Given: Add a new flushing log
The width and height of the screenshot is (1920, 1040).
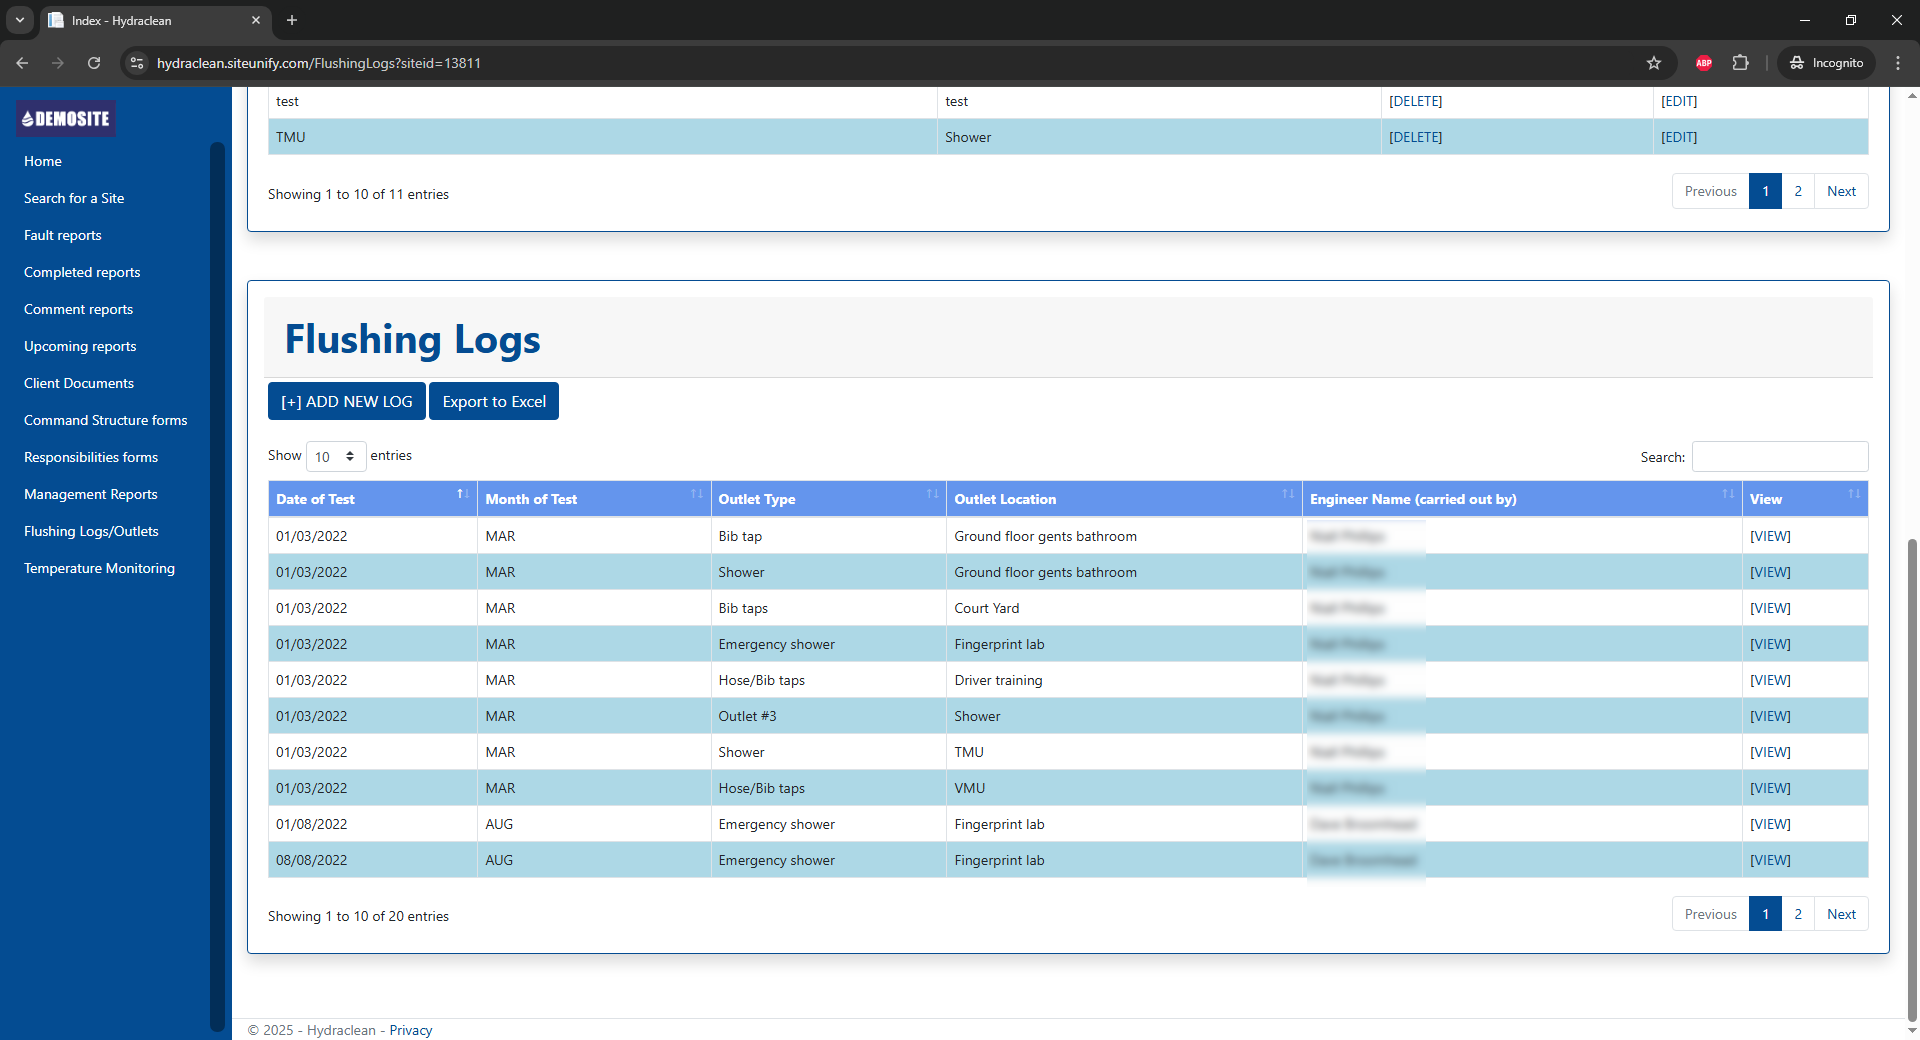Looking at the screenshot, I should (347, 401).
